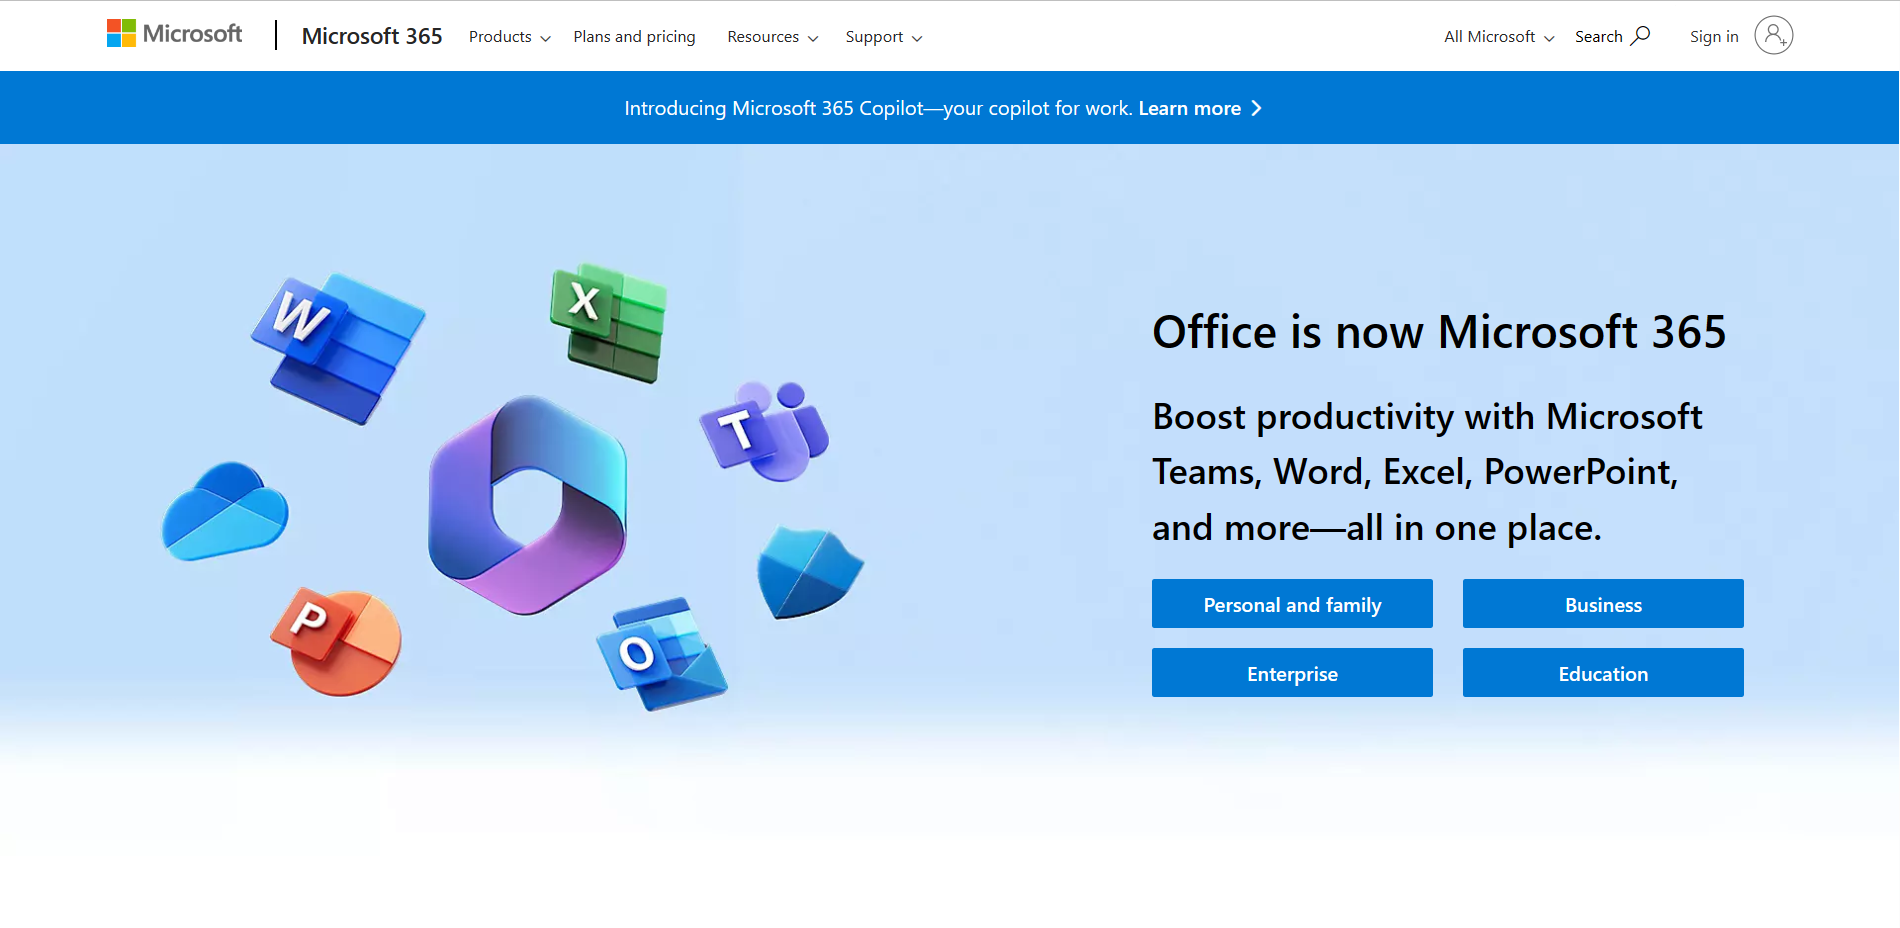Click the OneDrive cloud icon
This screenshot has height=928, width=1900.
(225, 511)
